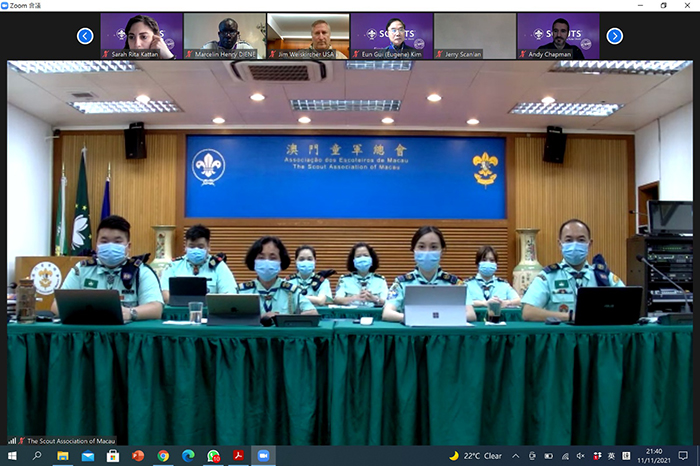This screenshot has height=466, width=700.
Task: Select Marcelin Henry DIENE's video thumbnail
Action: [x=225, y=36]
